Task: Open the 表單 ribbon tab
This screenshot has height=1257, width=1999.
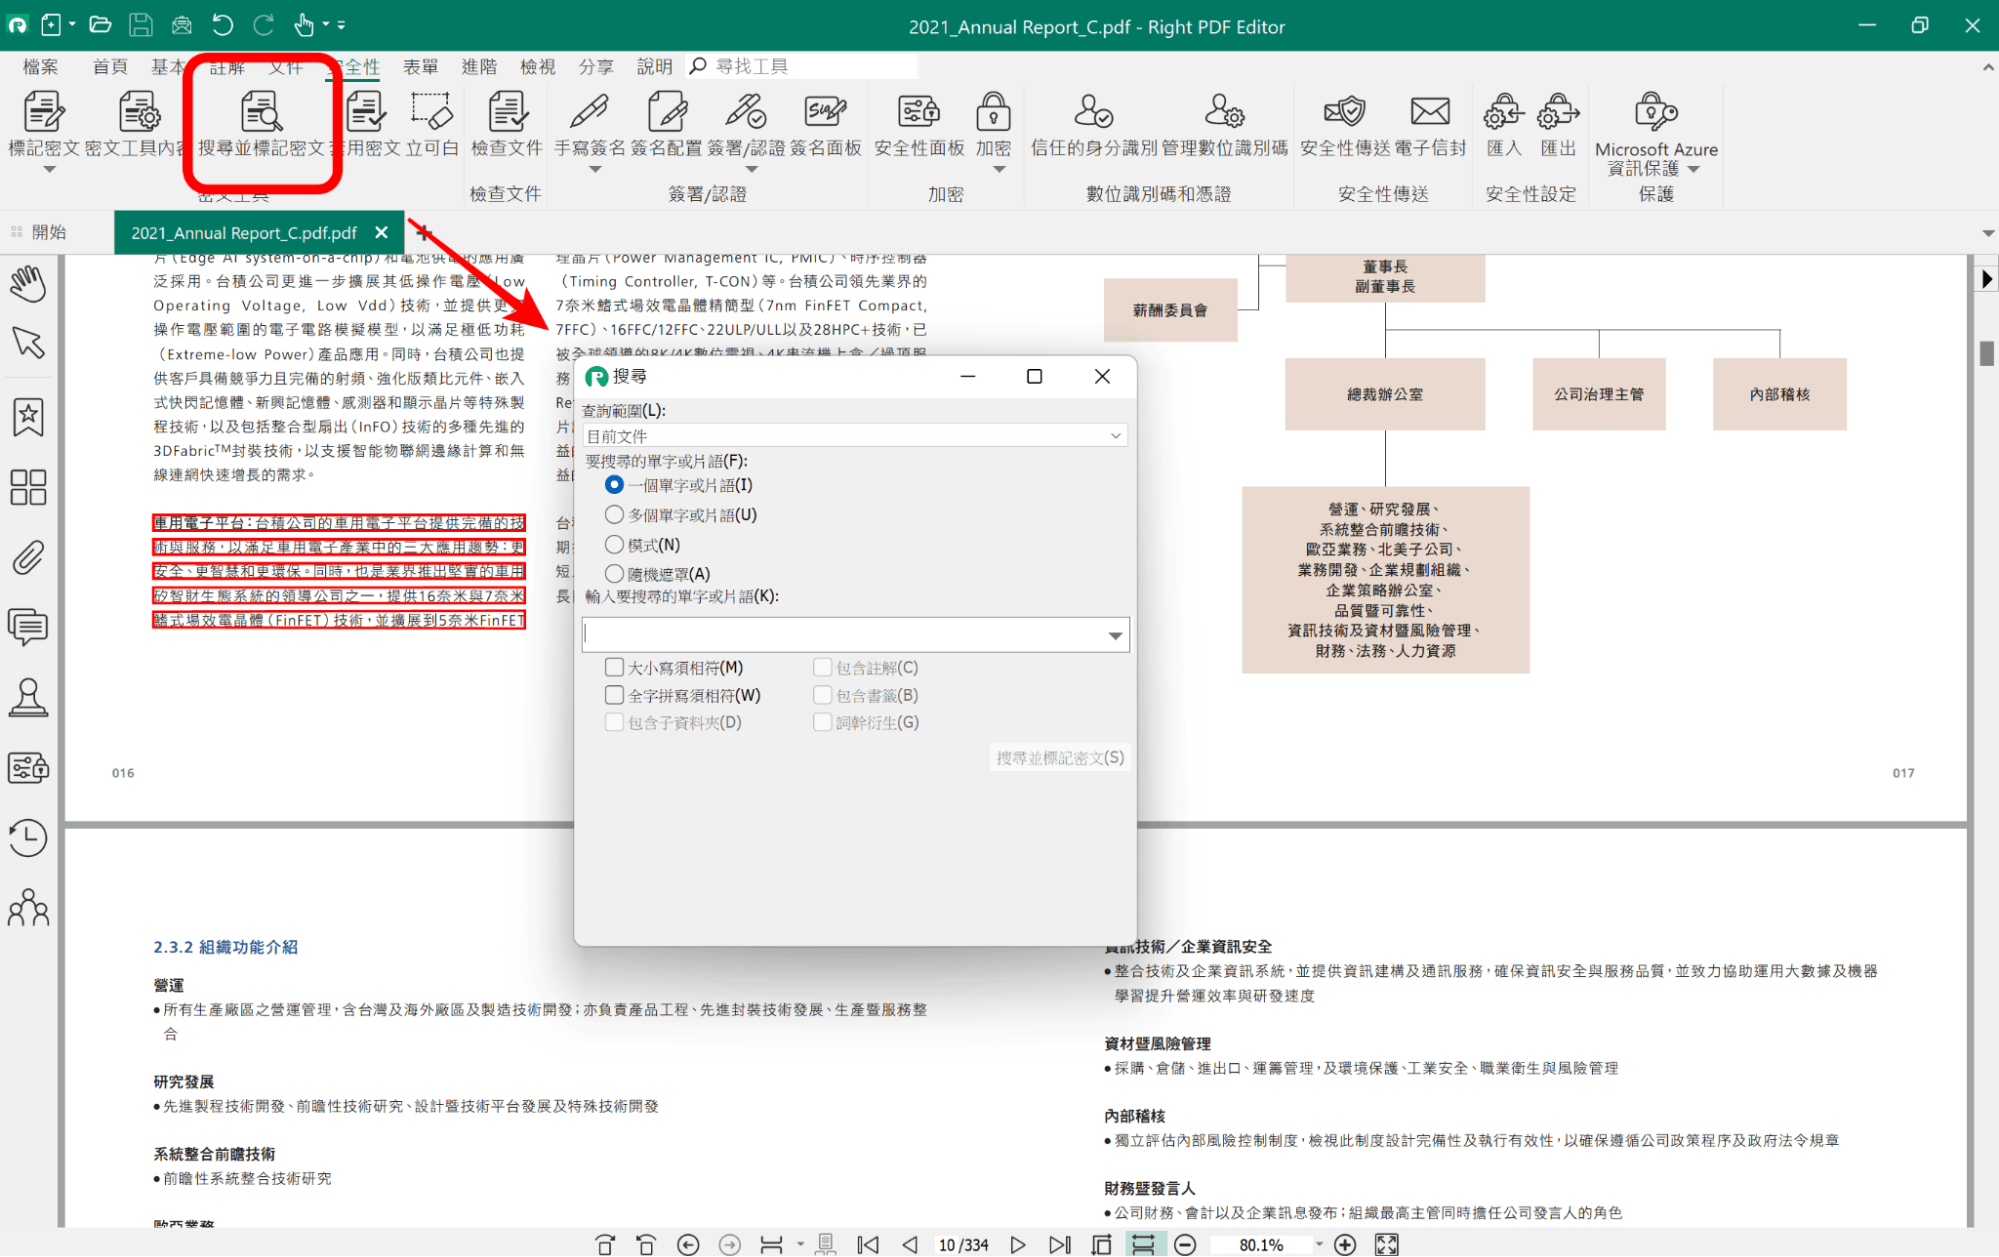Action: (420, 66)
